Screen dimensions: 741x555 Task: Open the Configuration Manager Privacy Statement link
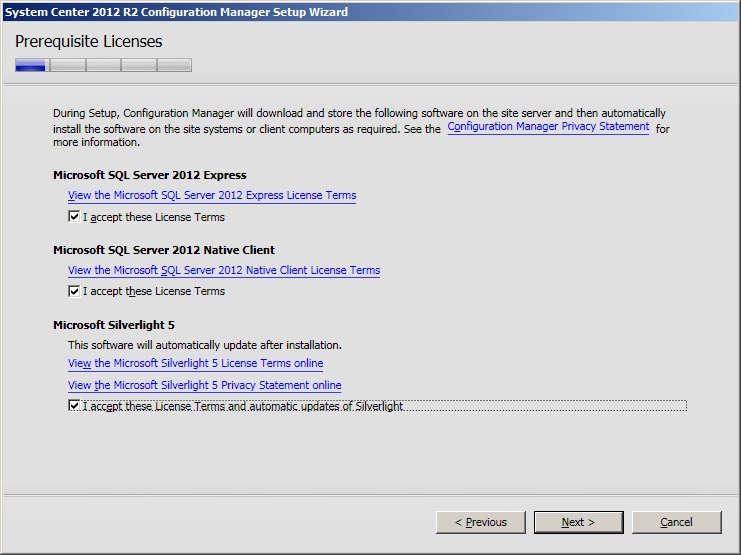[548, 127]
